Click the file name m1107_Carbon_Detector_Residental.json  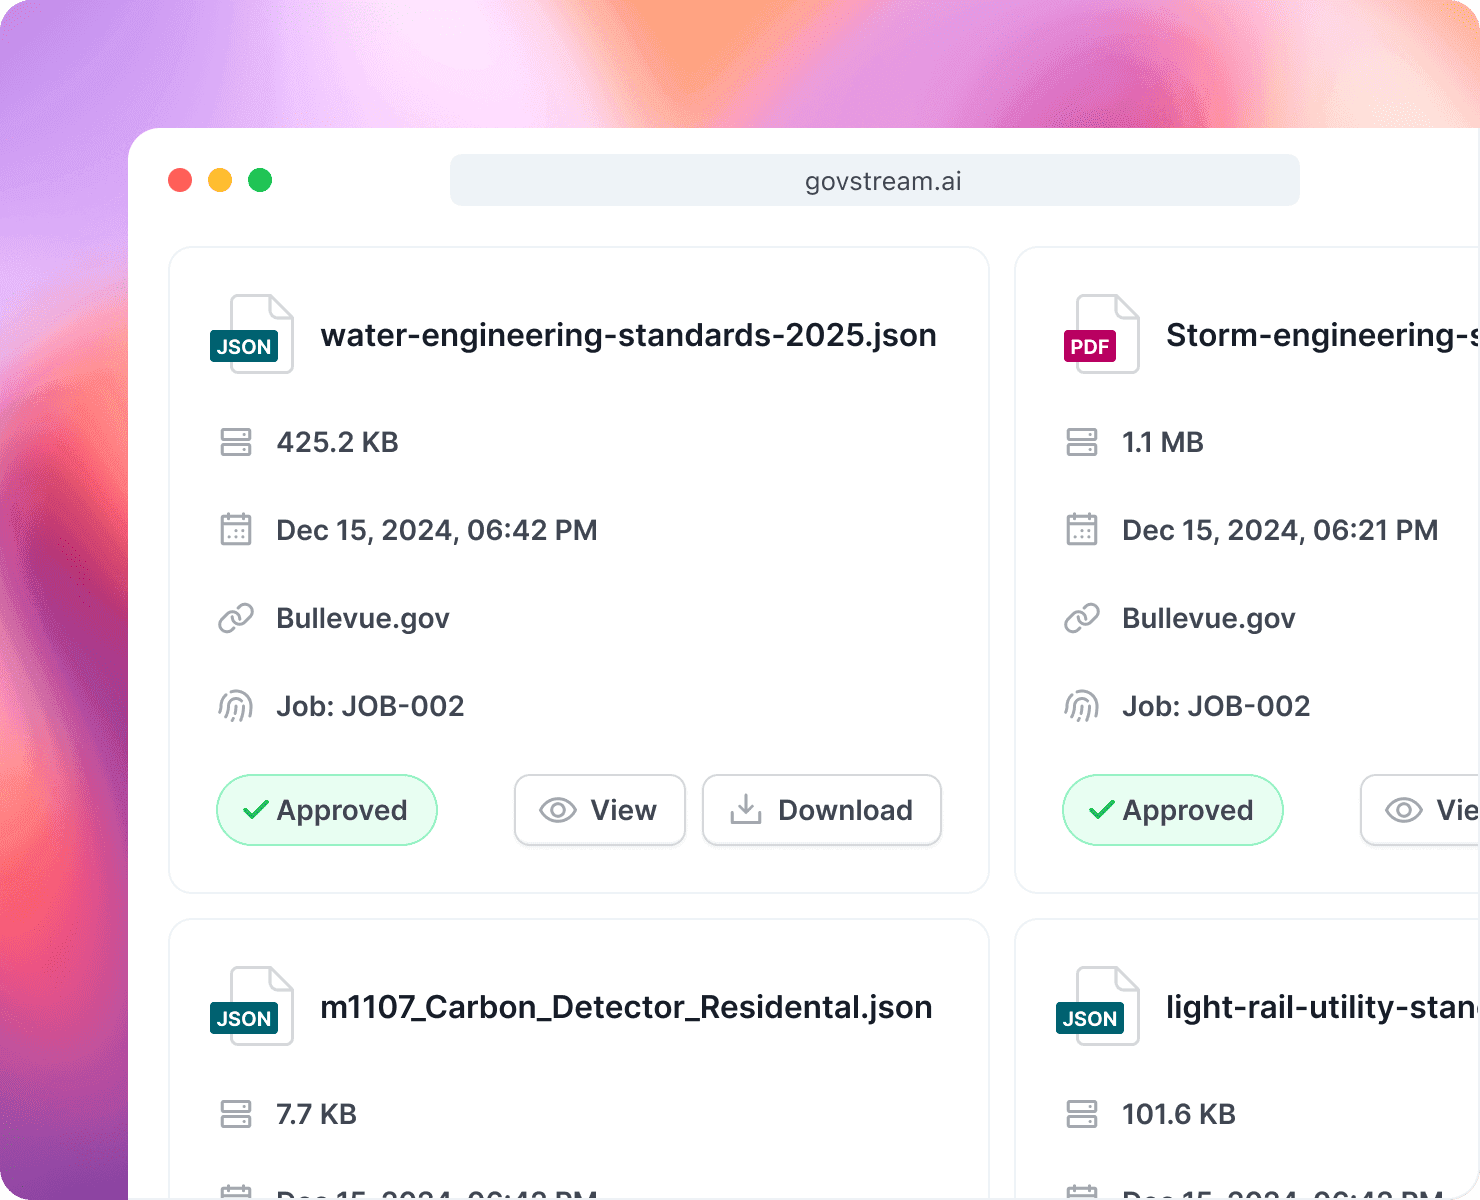627,1007
